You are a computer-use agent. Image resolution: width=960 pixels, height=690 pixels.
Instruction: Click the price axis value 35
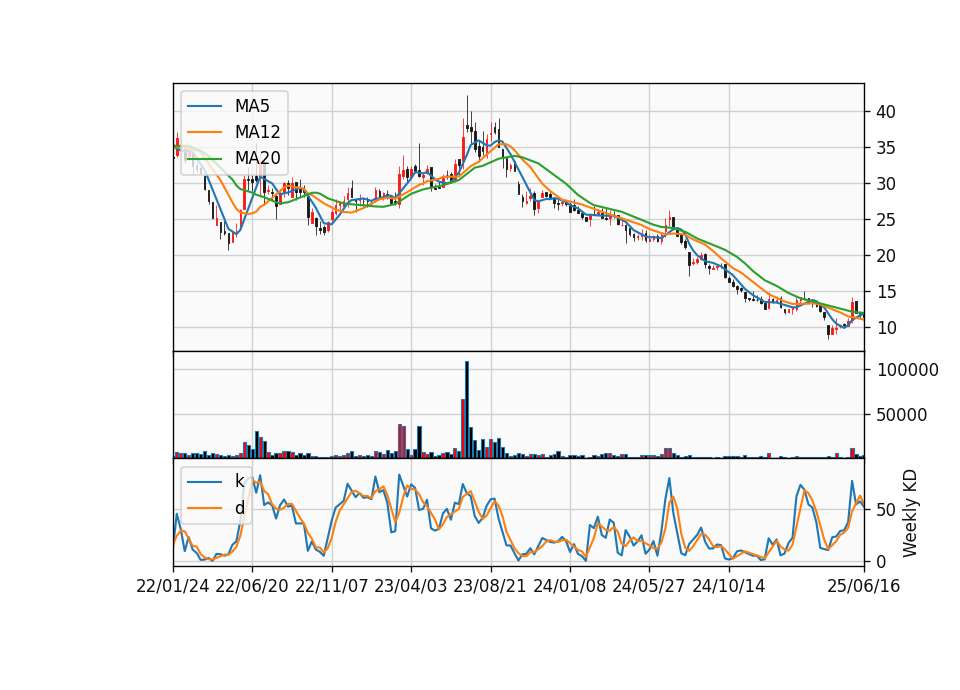click(x=886, y=148)
